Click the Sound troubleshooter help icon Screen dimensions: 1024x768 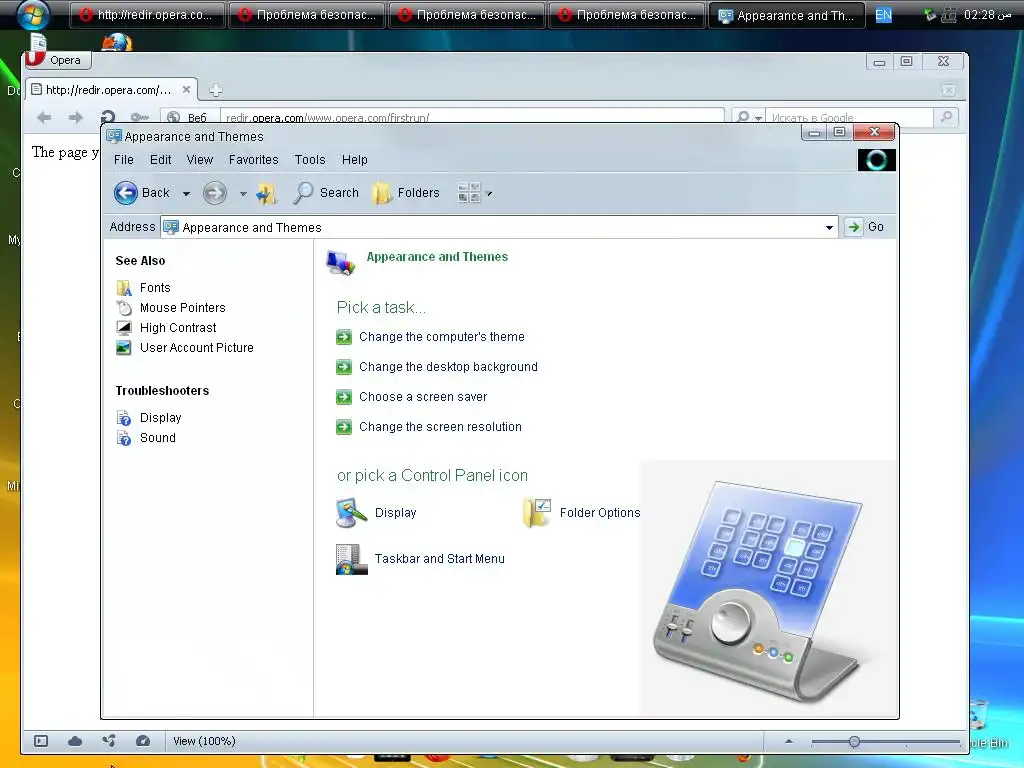point(123,438)
